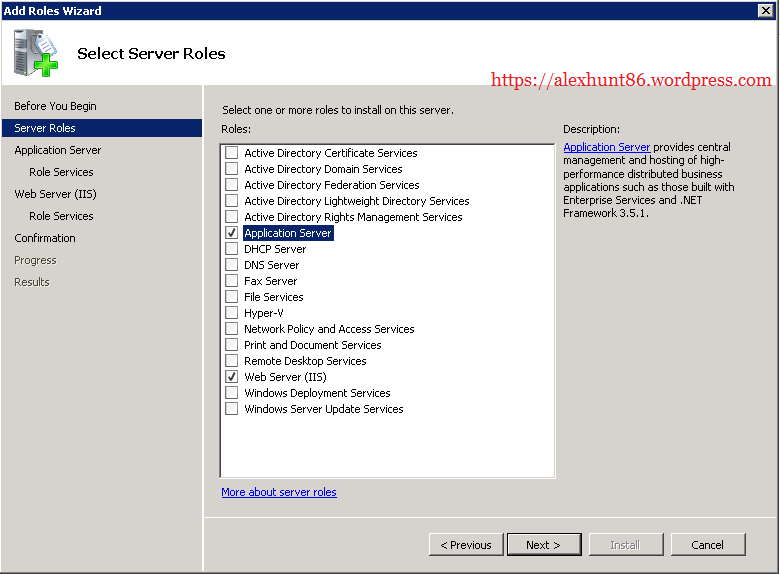Uncheck the Web Server (IIS) checkbox
Screen dimensions: 780x574
coord(232,377)
